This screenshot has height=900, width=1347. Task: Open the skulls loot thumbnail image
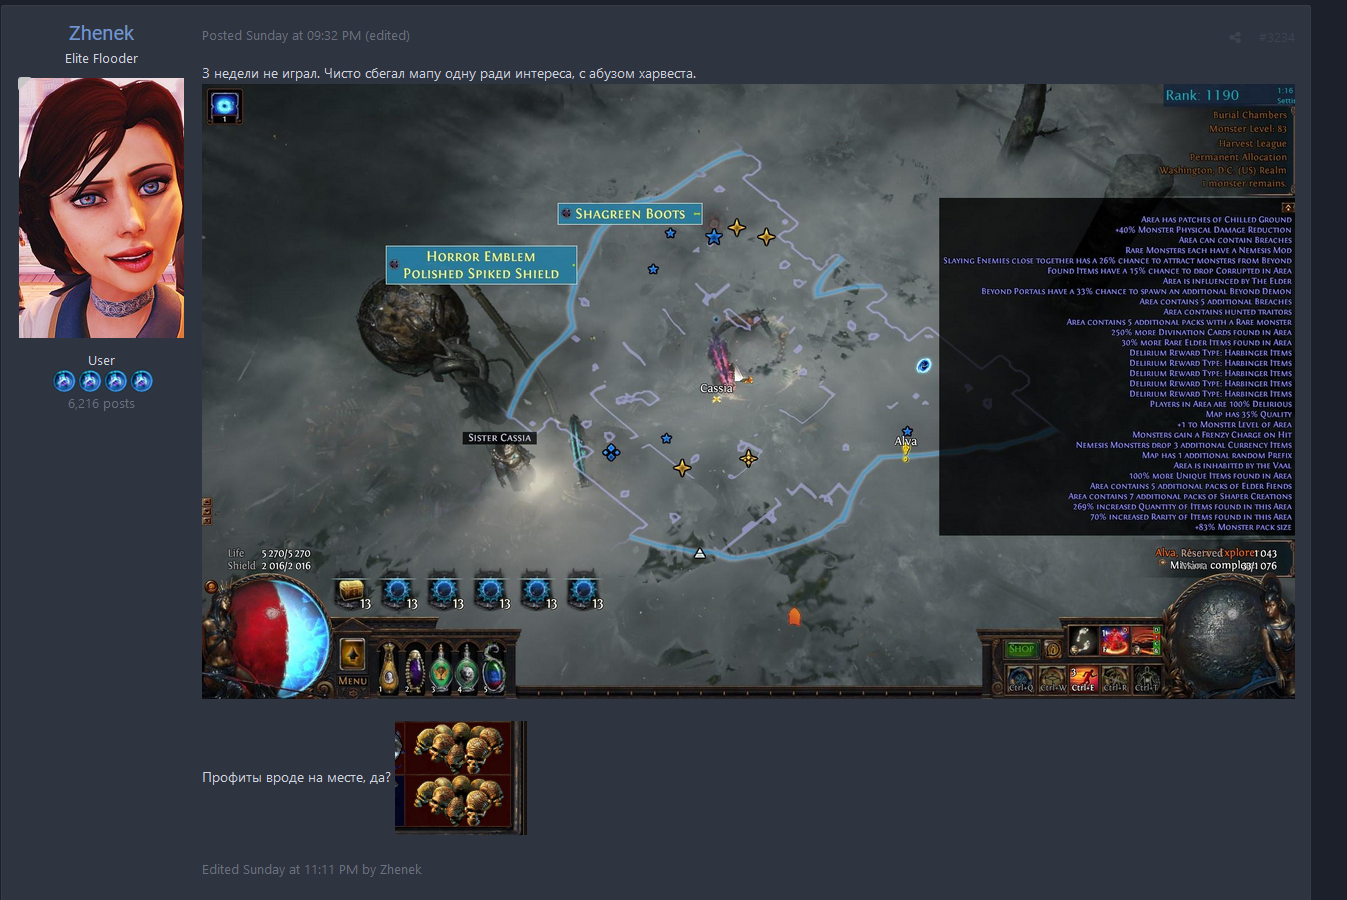tap(460, 777)
